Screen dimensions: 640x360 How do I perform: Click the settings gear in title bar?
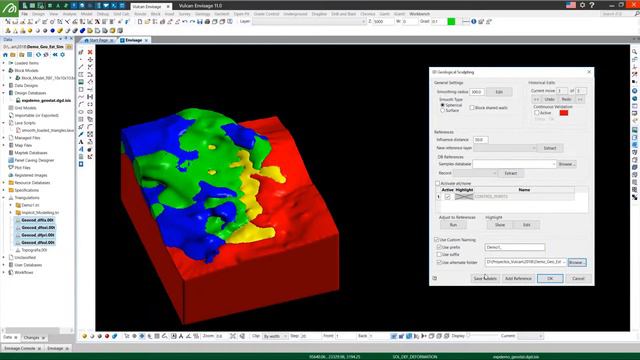coord(582,5)
